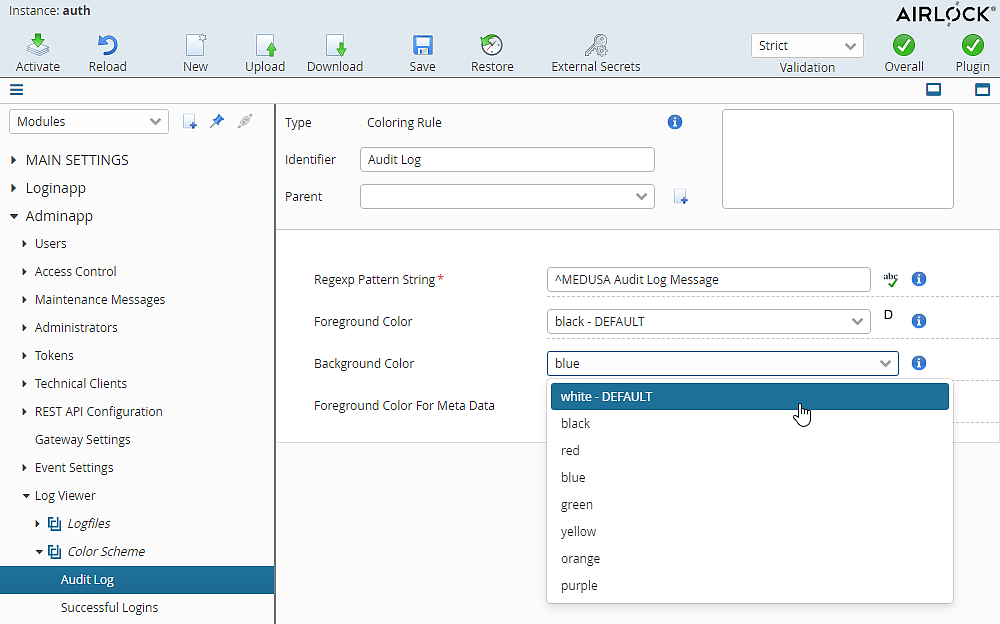Choose yellow from color list
Screen dimensions: 1000x624
(749, 531)
